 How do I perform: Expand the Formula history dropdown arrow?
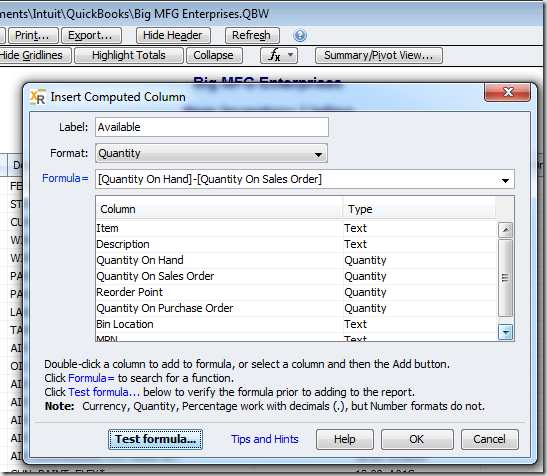click(x=505, y=180)
